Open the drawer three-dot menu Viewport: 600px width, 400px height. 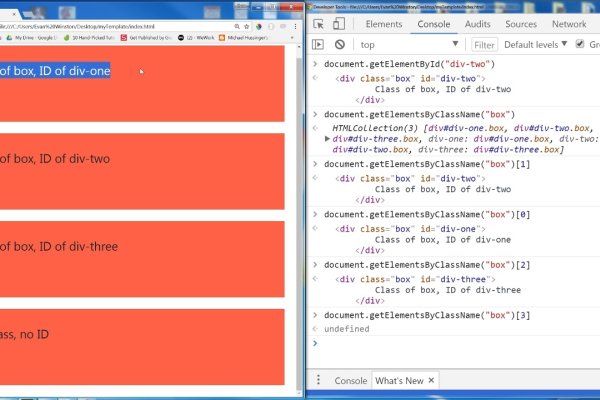[318, 381]
